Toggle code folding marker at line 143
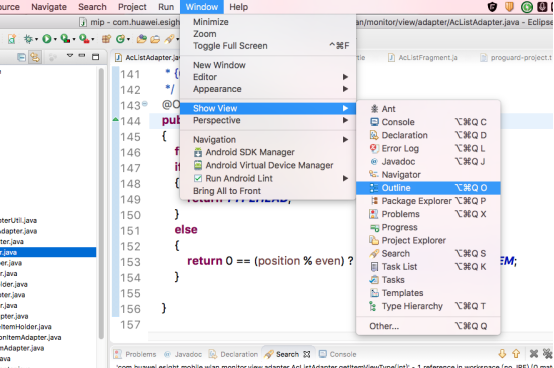The image size is (554, 368). pos(145,103)
